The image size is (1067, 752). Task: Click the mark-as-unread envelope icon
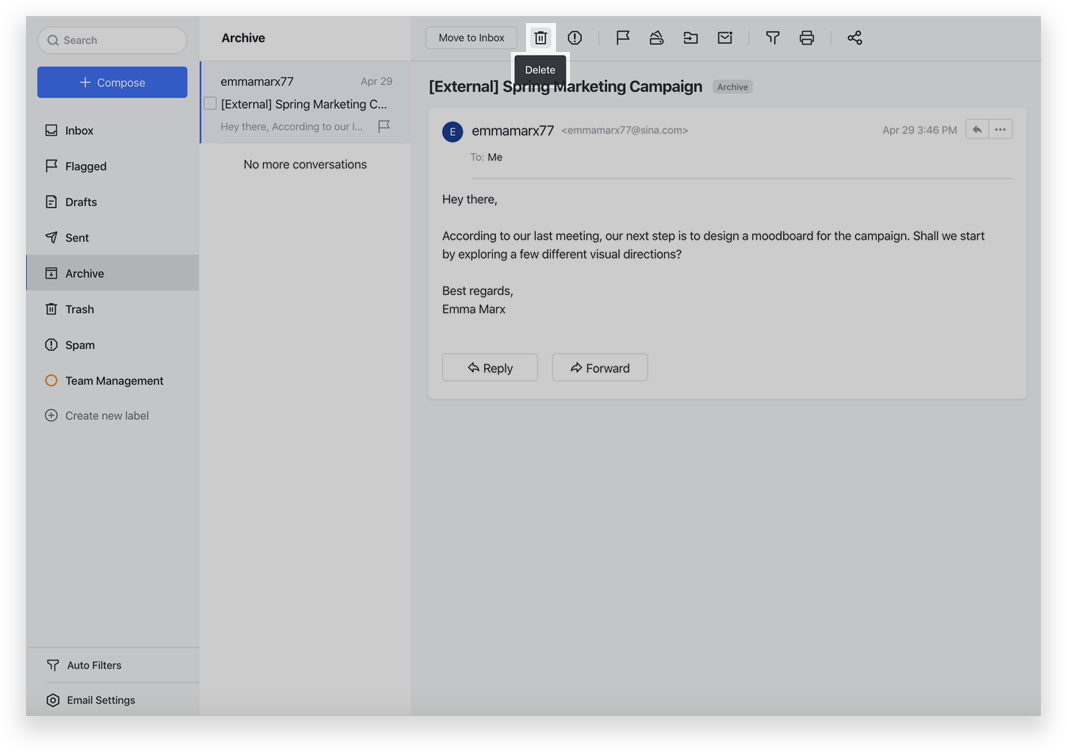click(725, 38)
